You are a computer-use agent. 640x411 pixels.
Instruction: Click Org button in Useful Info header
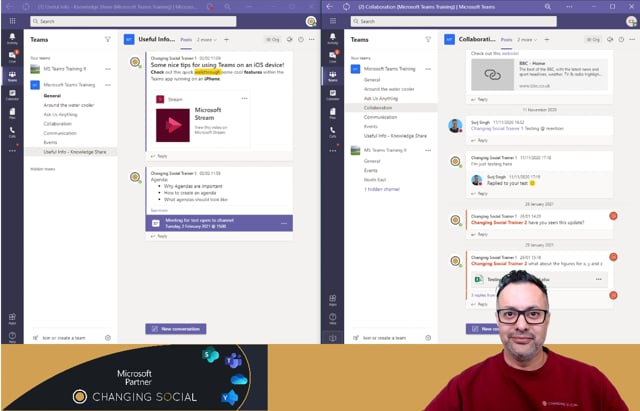tap(273, 40)
